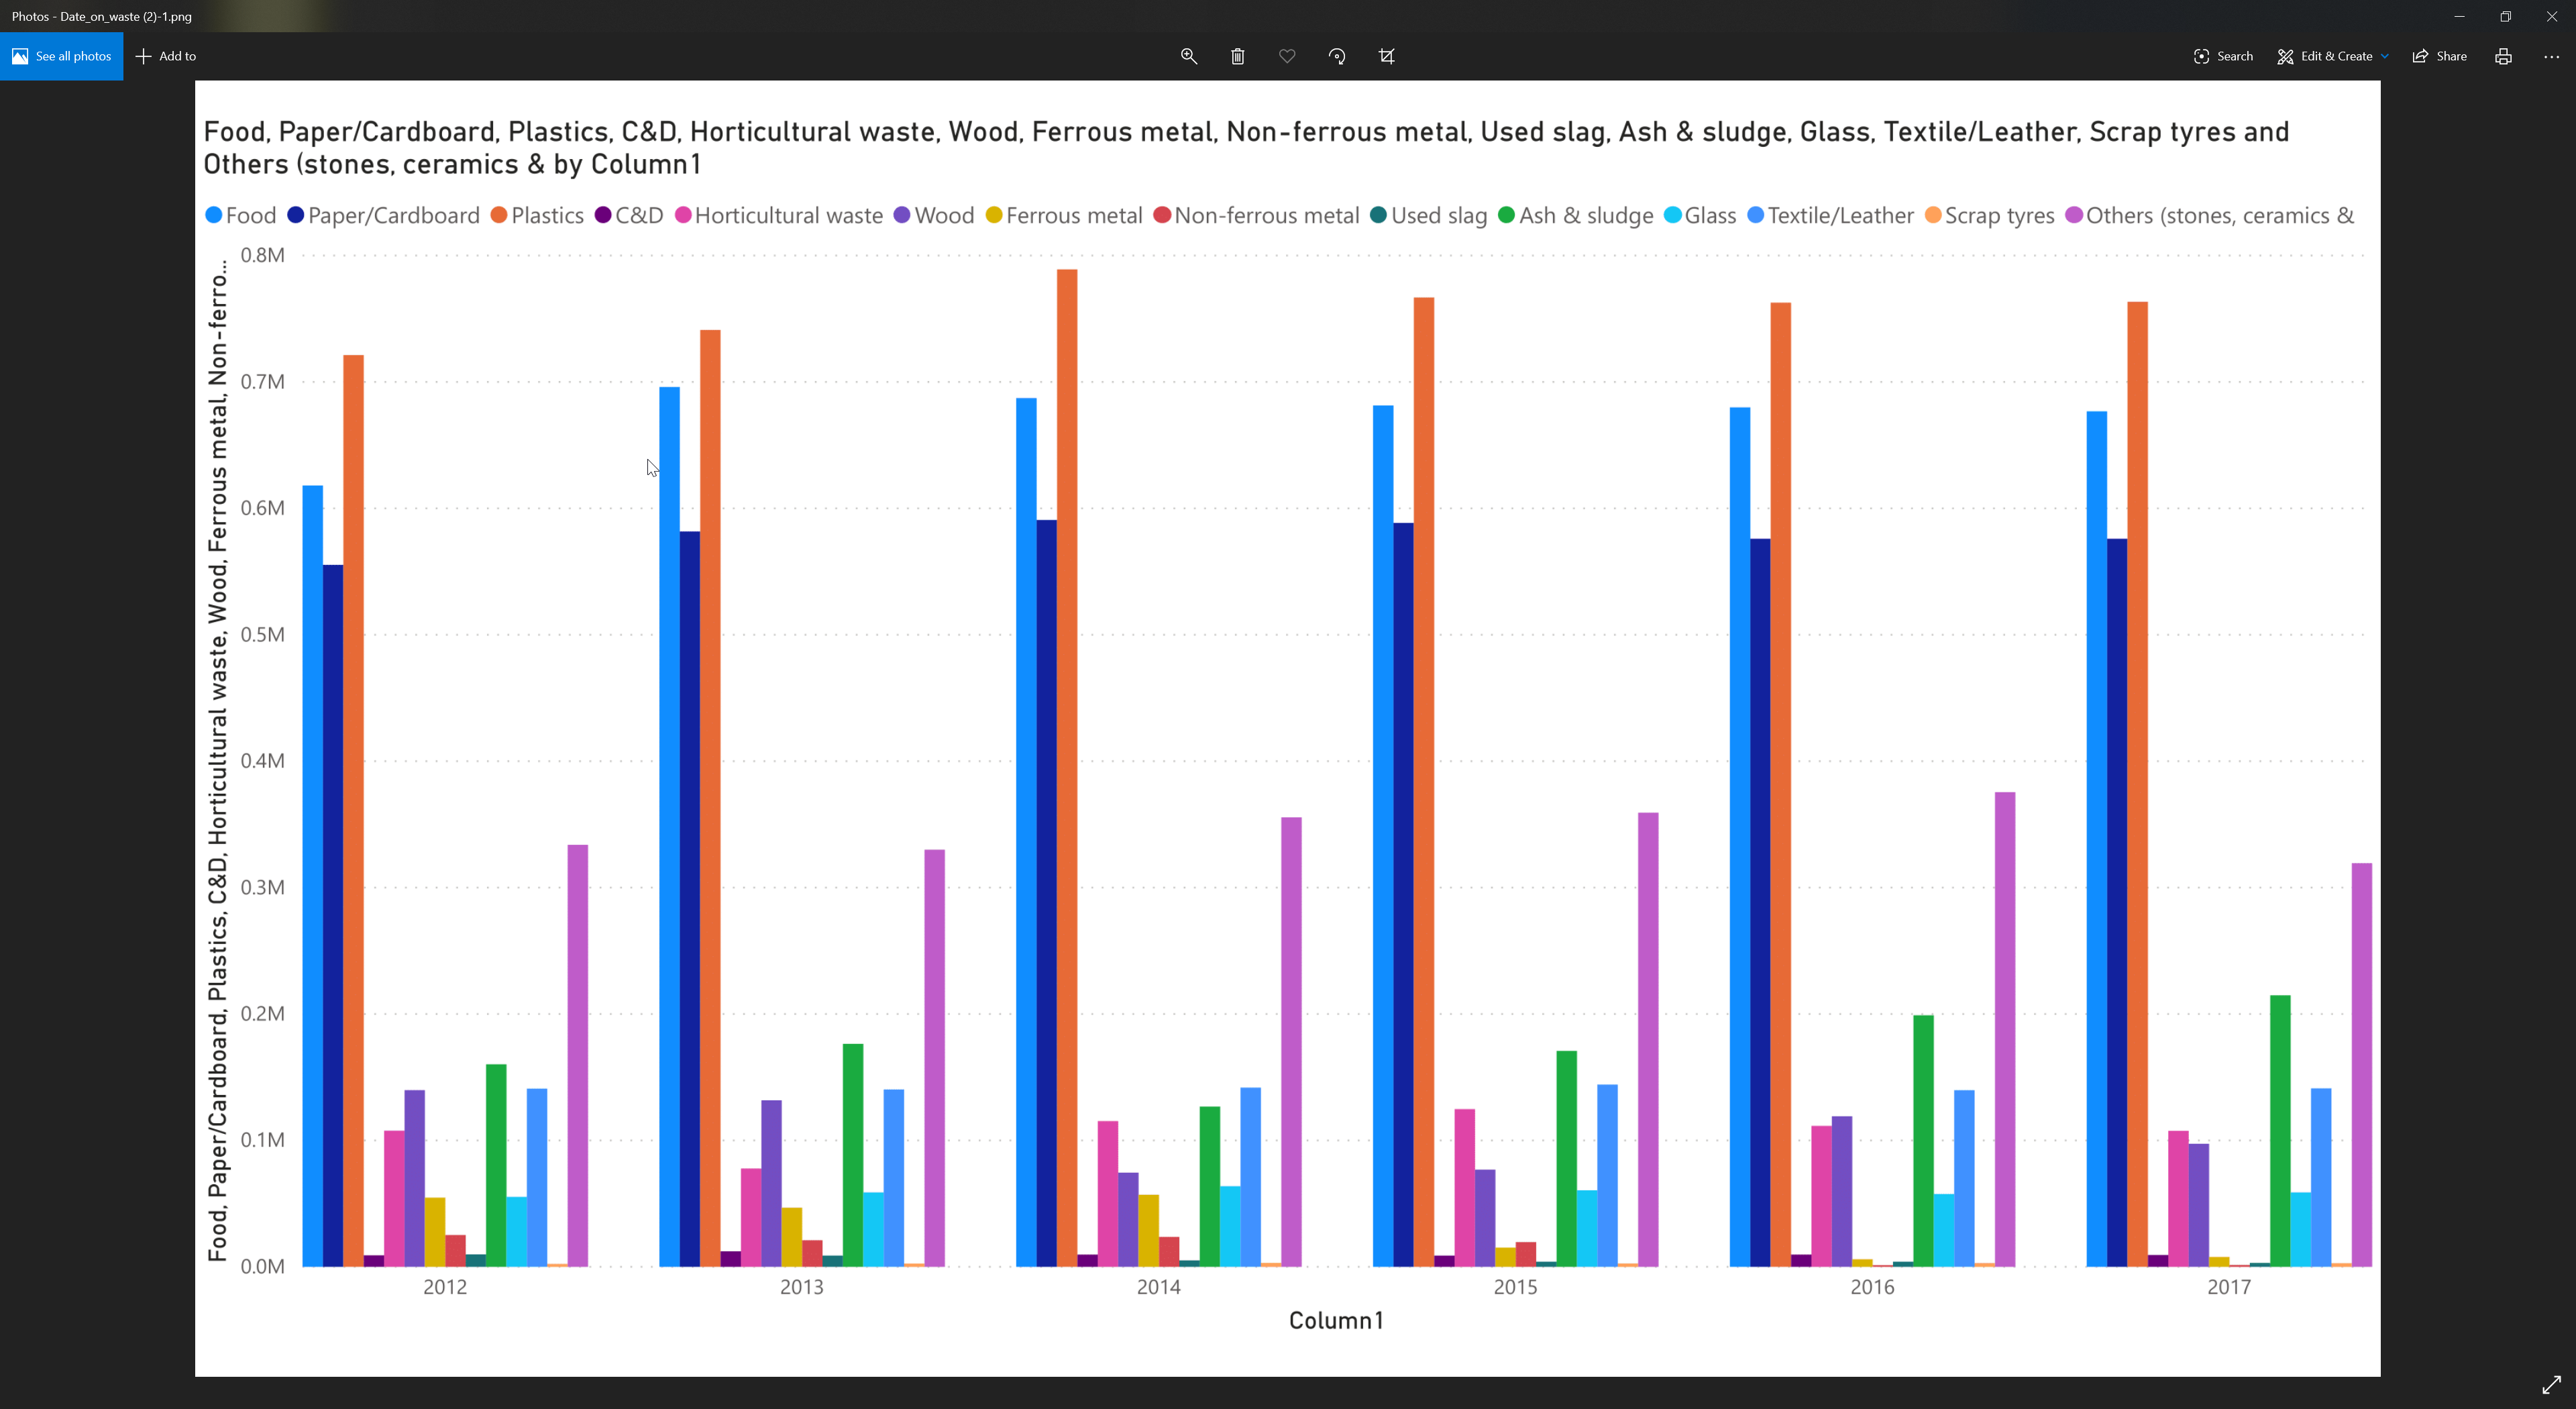Open the Search visual search button

(x=2223, y=56)
